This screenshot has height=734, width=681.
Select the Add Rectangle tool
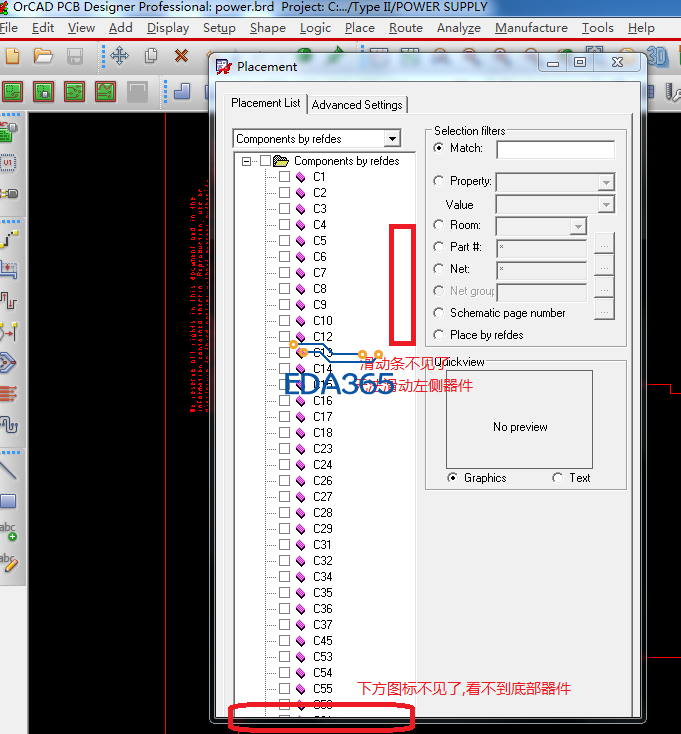pos(8,501)
